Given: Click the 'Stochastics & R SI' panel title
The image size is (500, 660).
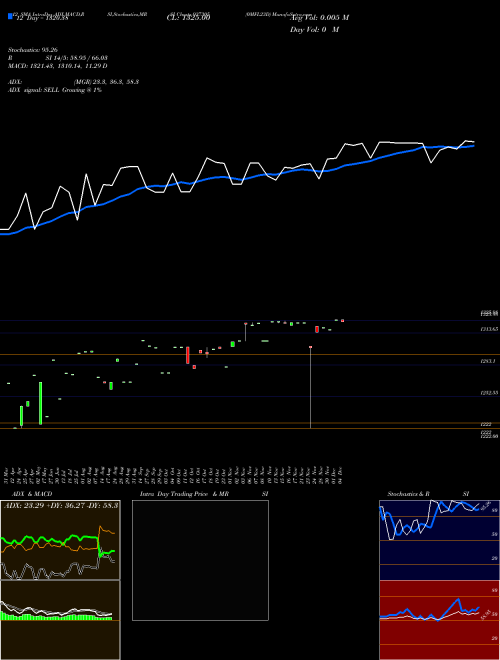Looking at the screenshot, I should (x=428, y=494).
